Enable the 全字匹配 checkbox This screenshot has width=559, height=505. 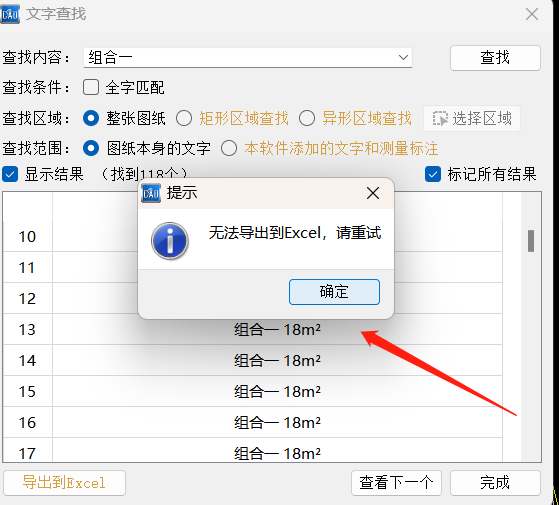point(91,87)
